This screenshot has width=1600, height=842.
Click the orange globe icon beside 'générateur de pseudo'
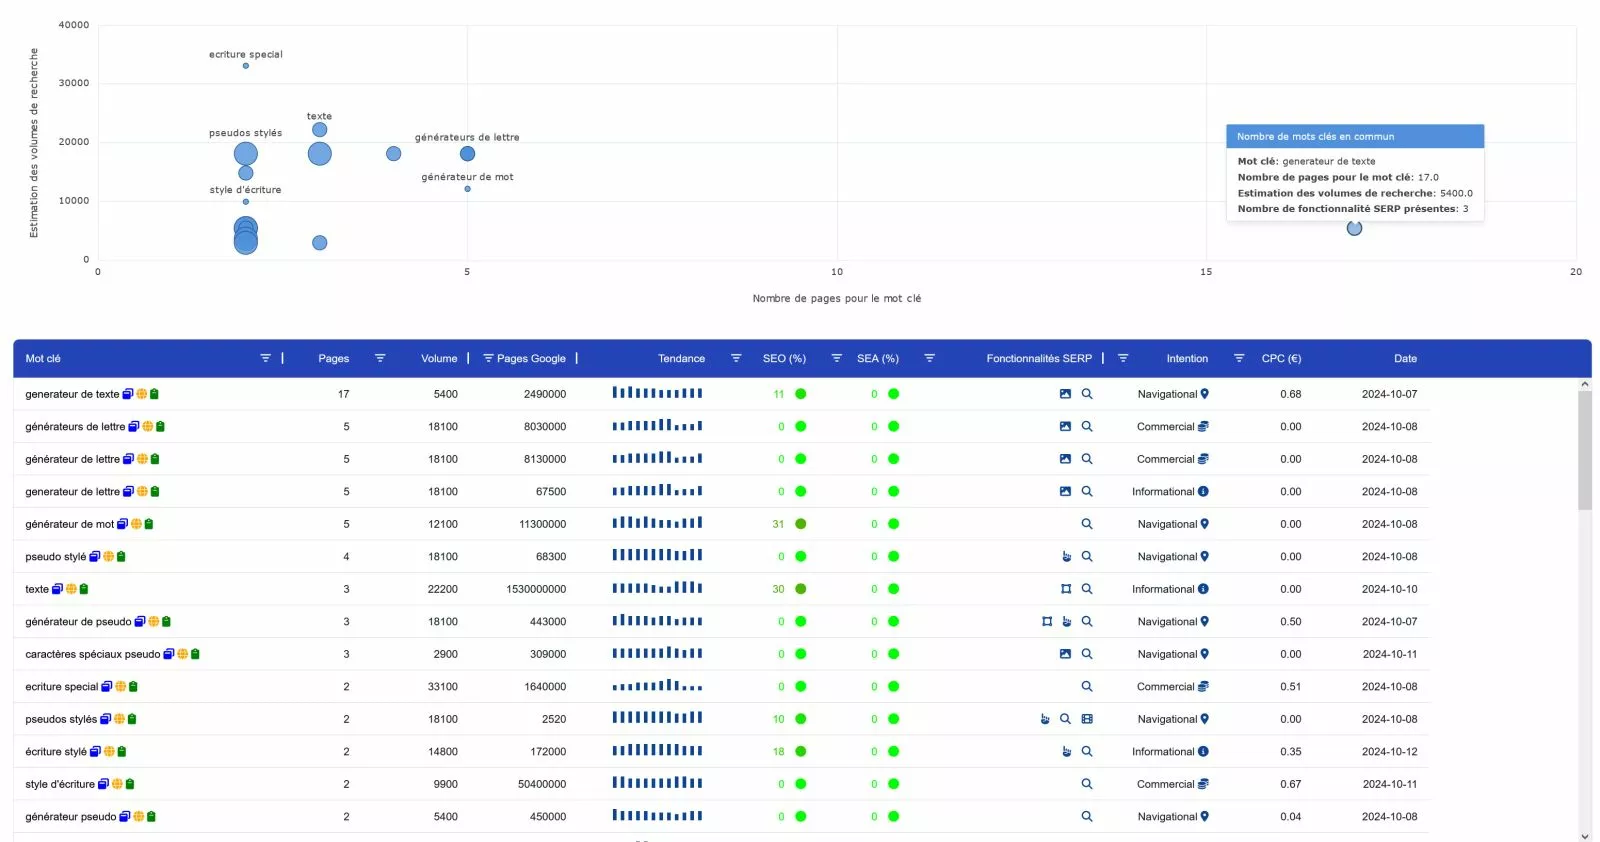point(153,622)
